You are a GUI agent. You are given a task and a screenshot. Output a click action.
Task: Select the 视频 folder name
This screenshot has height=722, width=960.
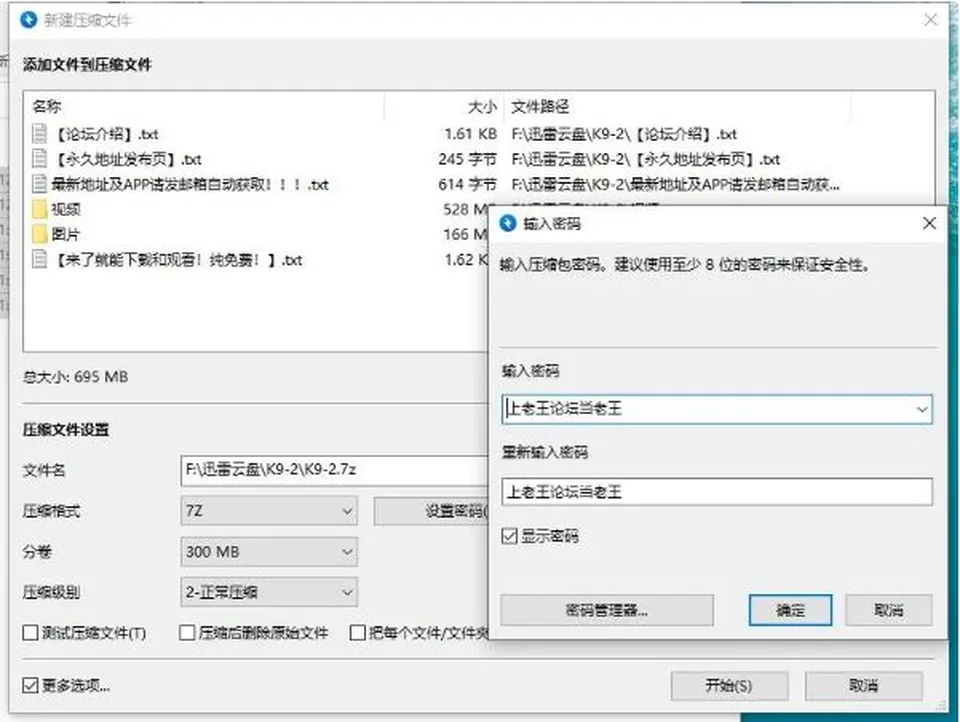[x=66, y=209]
